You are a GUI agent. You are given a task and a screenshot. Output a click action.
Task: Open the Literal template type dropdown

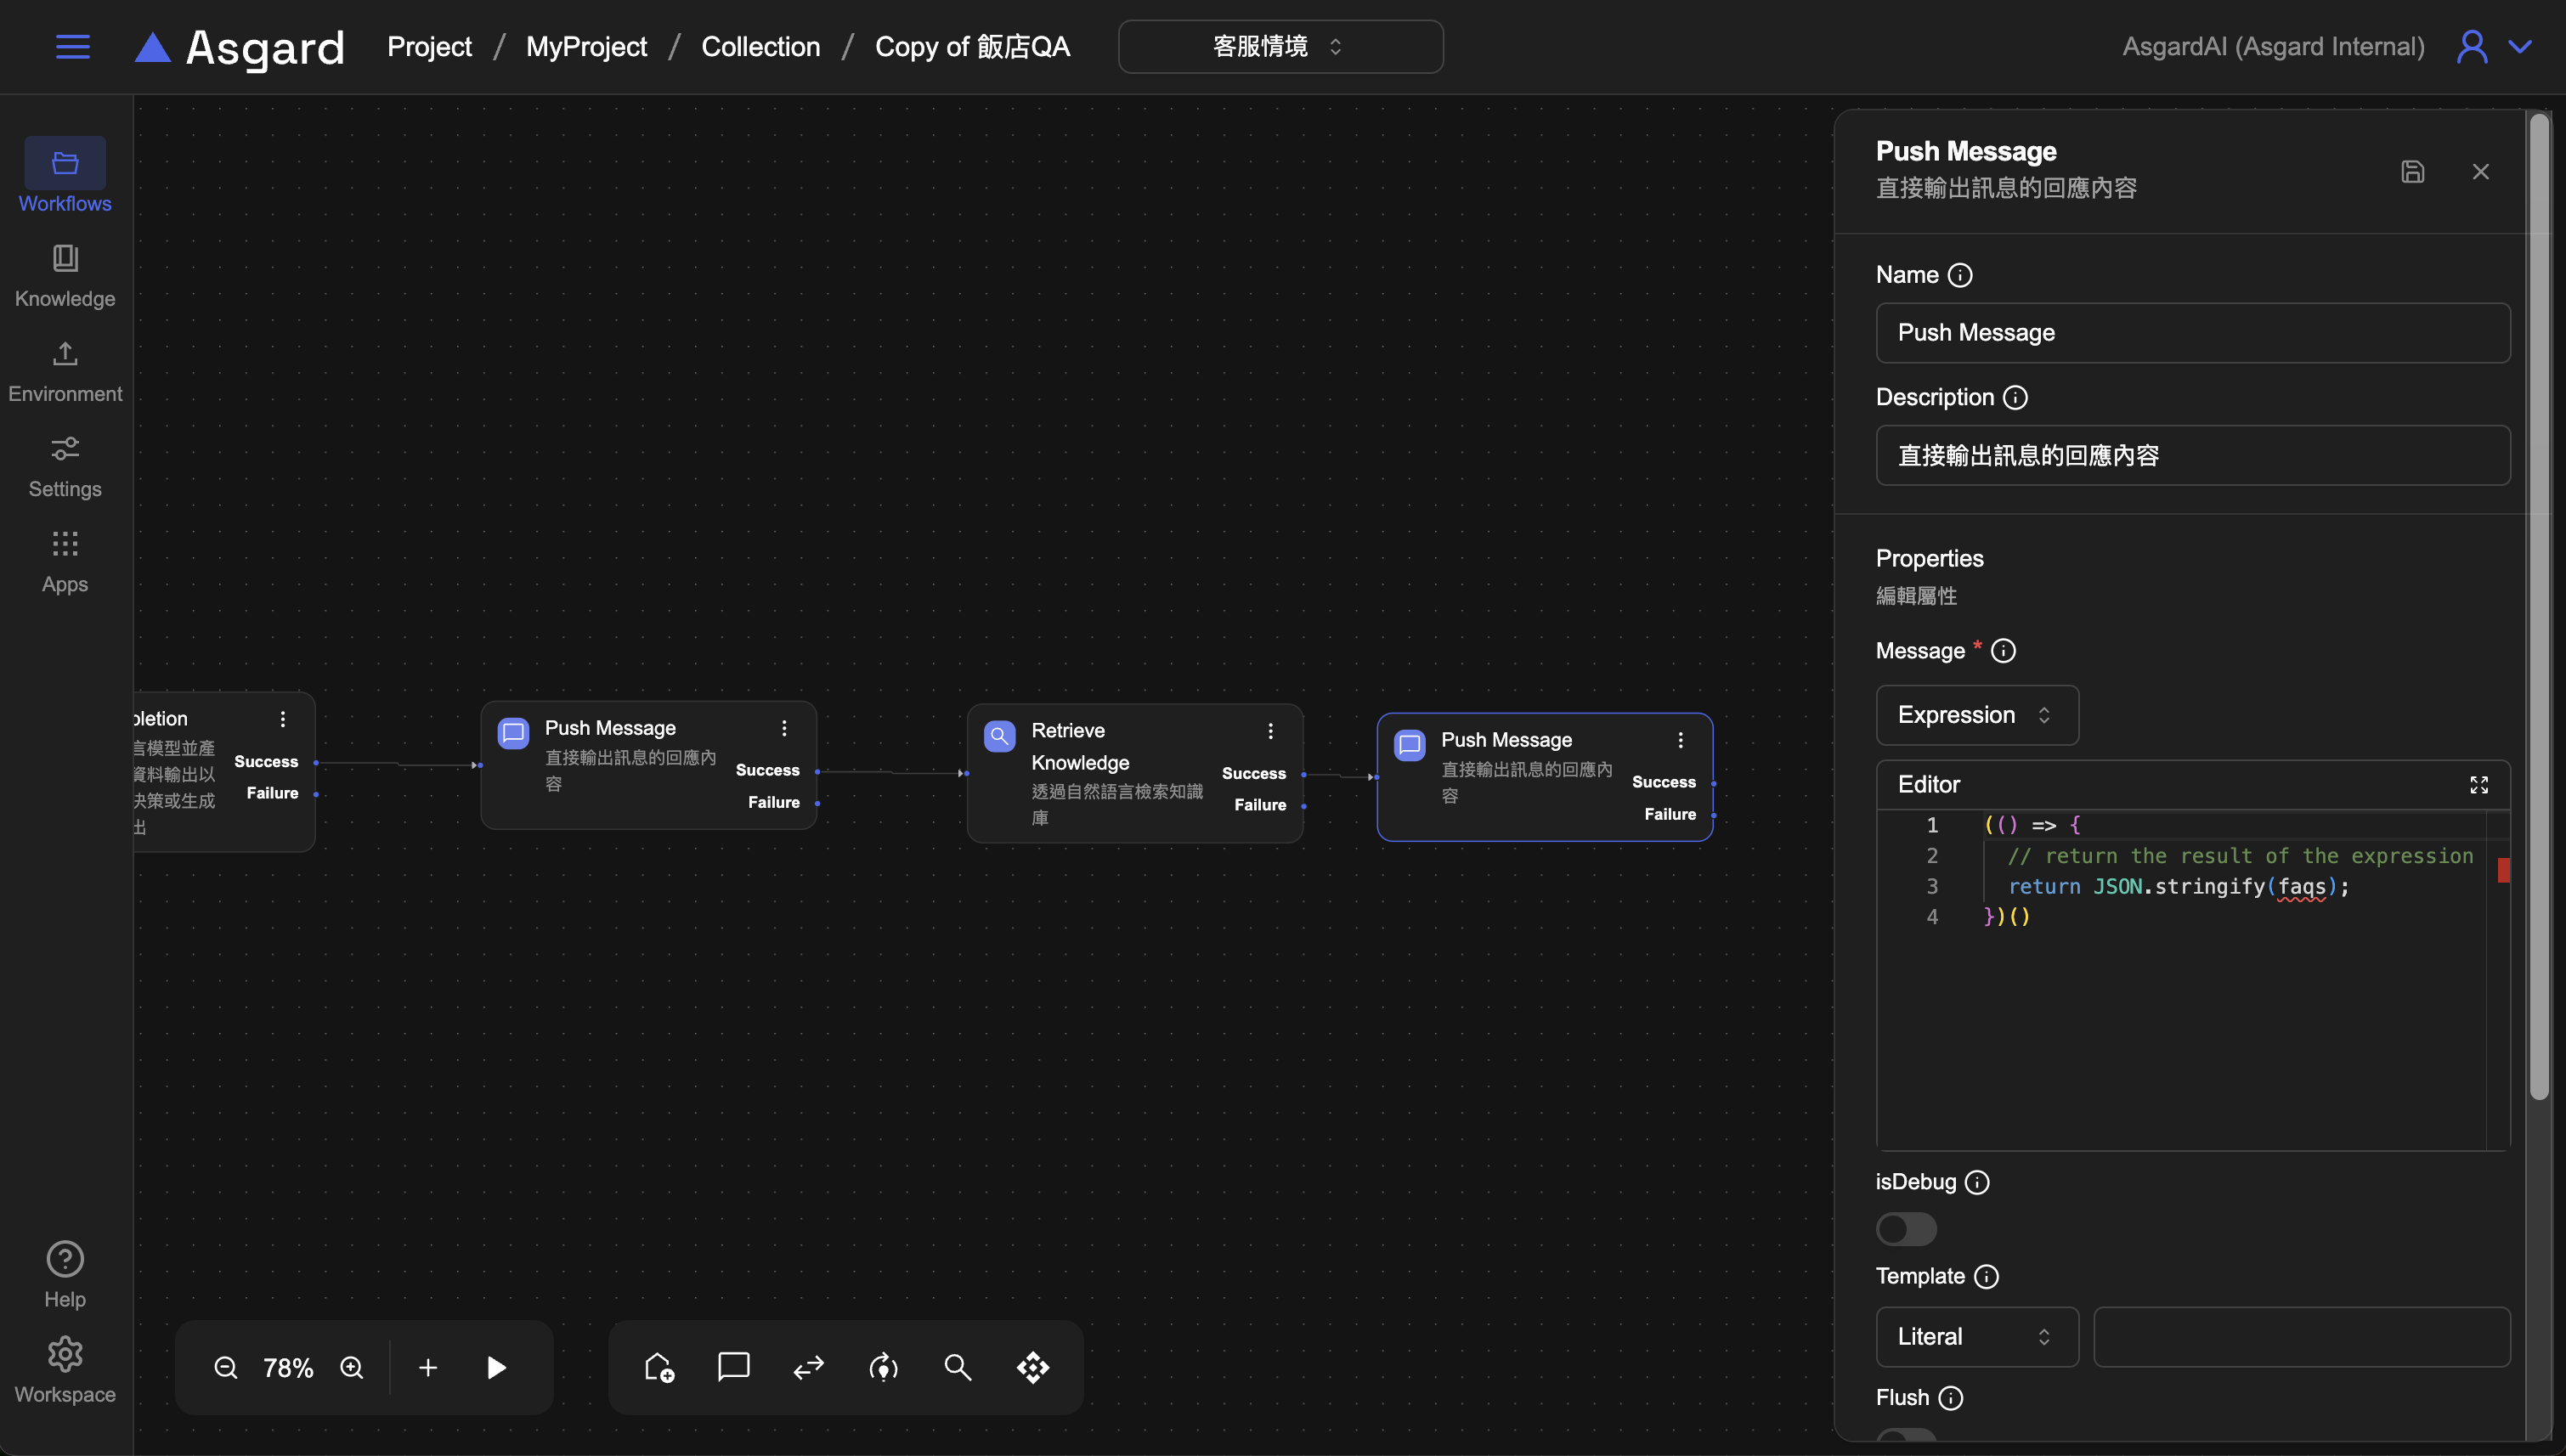pos(1976,1337)
